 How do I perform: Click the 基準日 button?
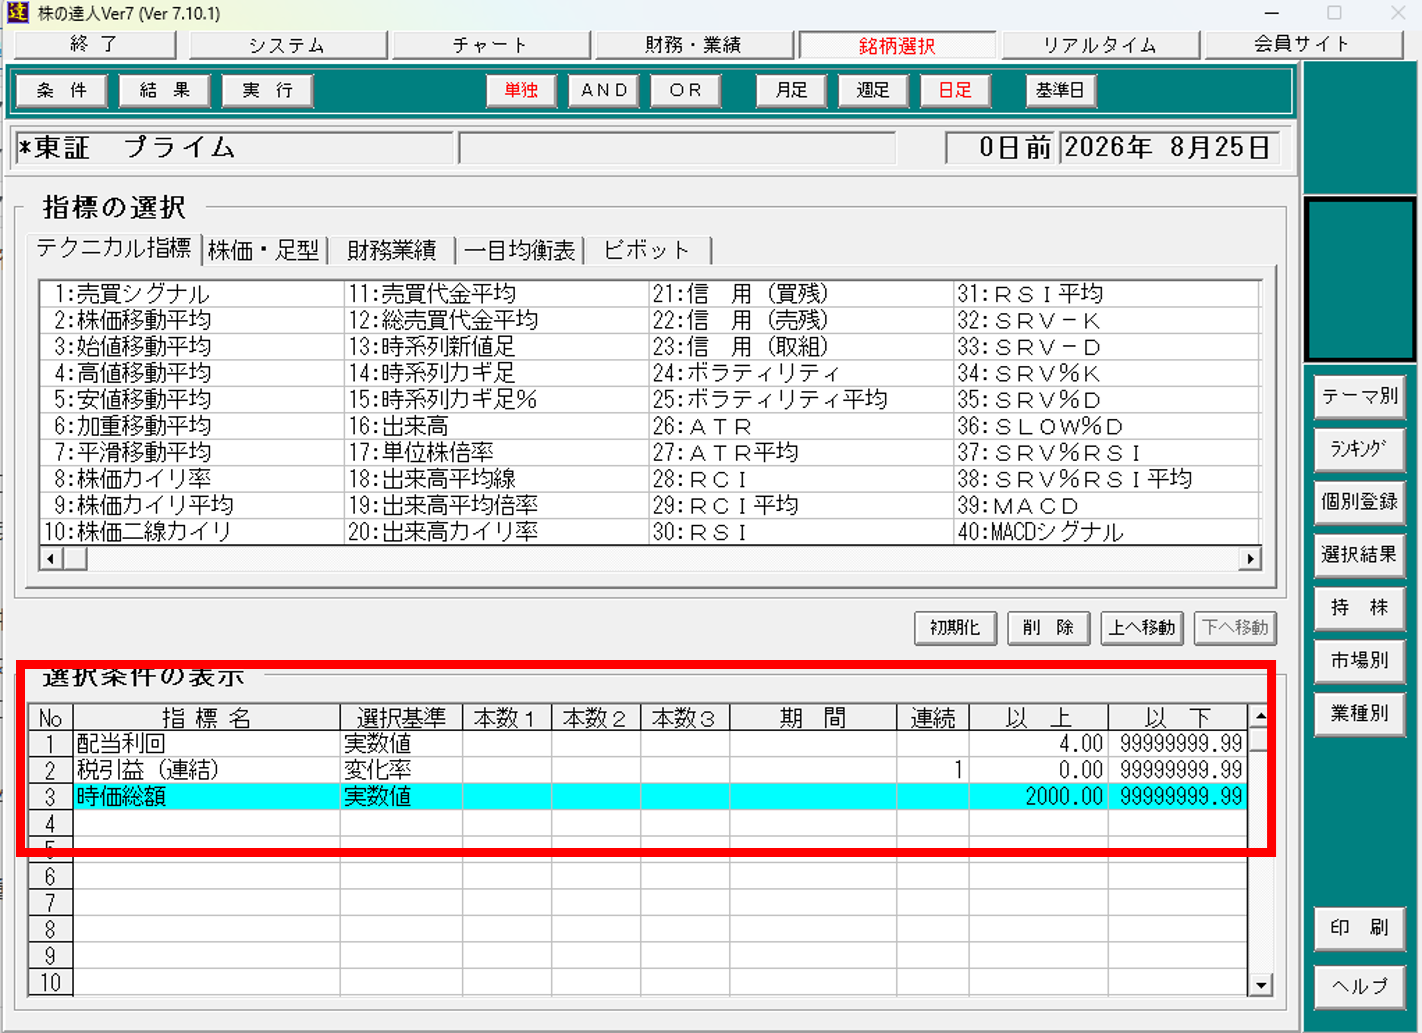[1061, 90]
